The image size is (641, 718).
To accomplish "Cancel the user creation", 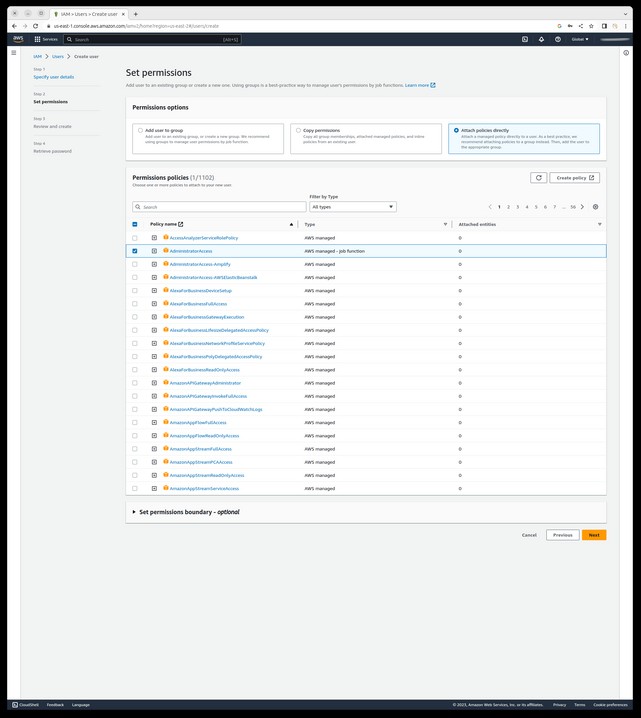I will [x=529, y=535].
